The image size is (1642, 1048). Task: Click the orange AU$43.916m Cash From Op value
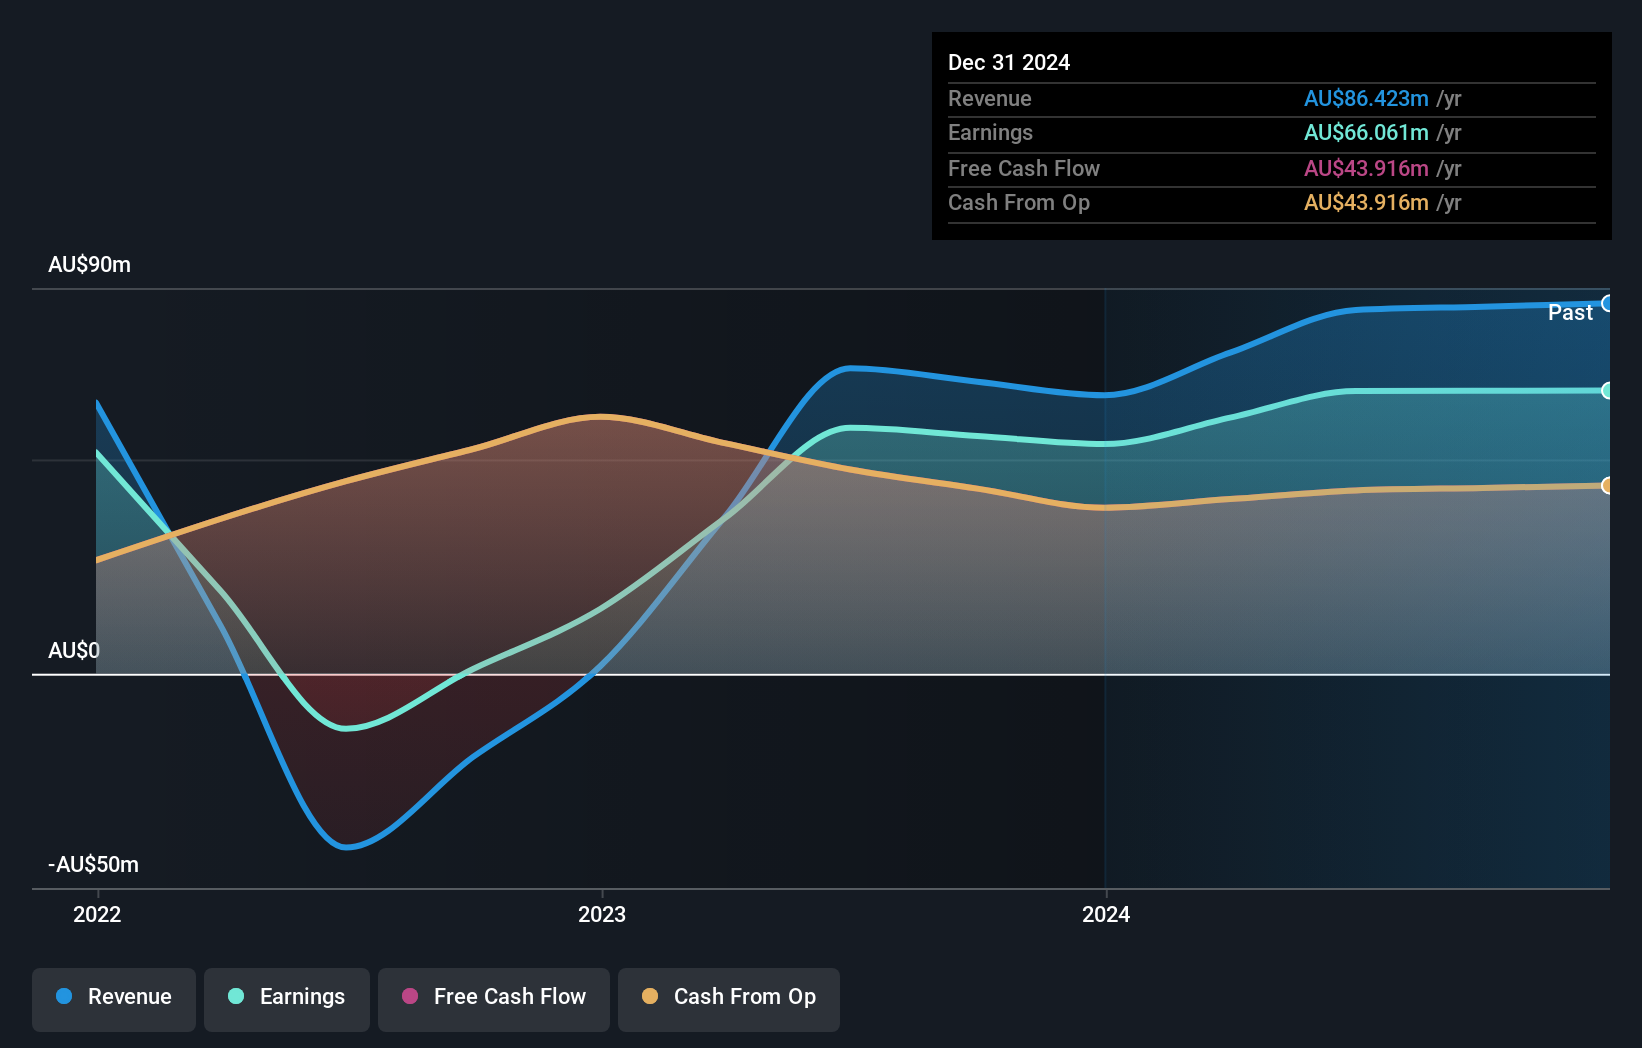pos(1366,202)
